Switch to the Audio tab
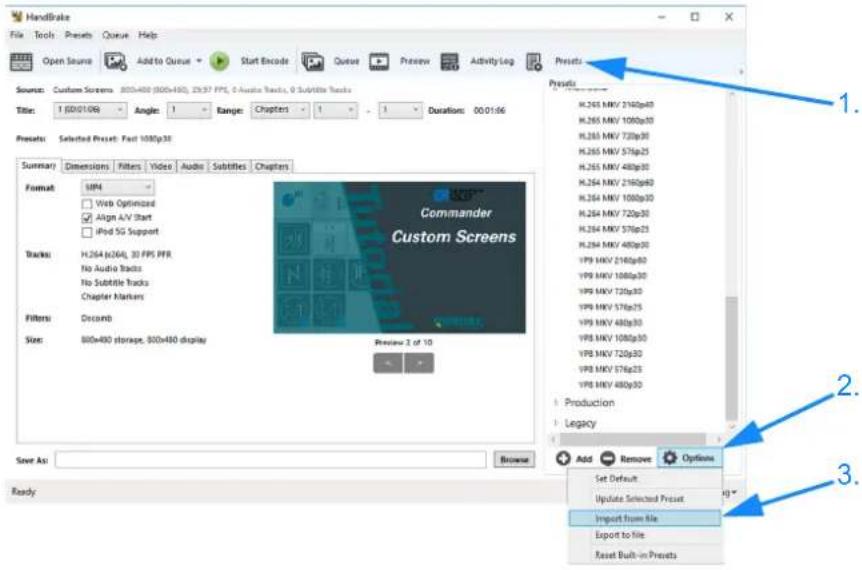The image size is (862, 570). (x=192, y=167)
